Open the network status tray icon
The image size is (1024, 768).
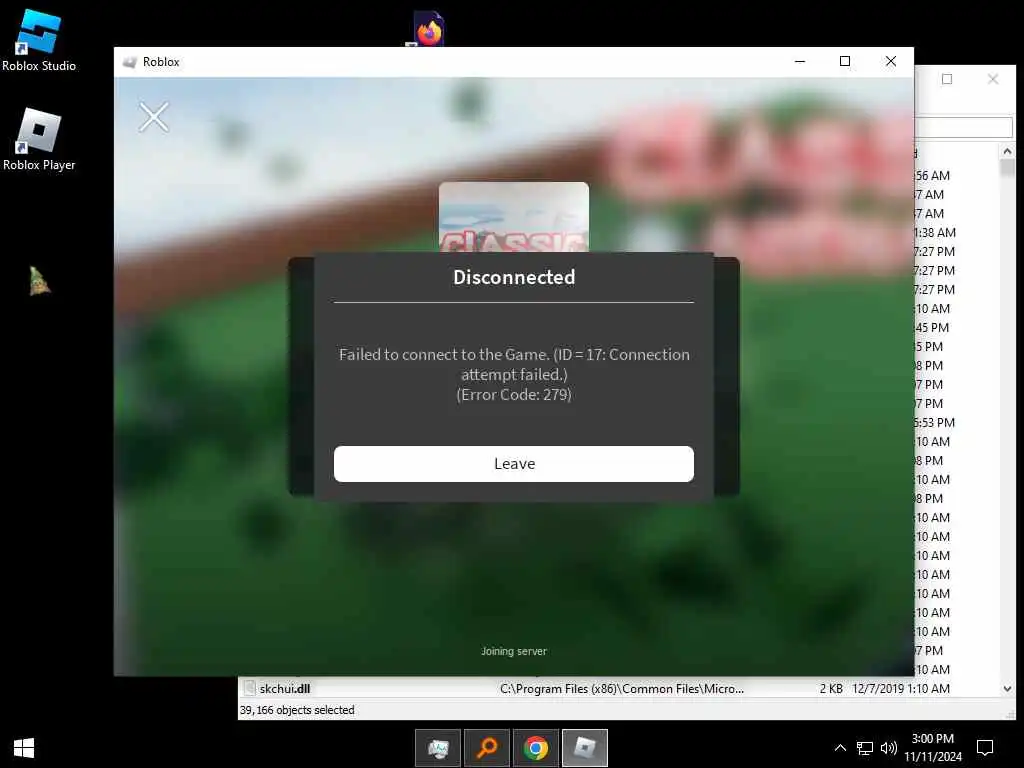pos(865,748)
